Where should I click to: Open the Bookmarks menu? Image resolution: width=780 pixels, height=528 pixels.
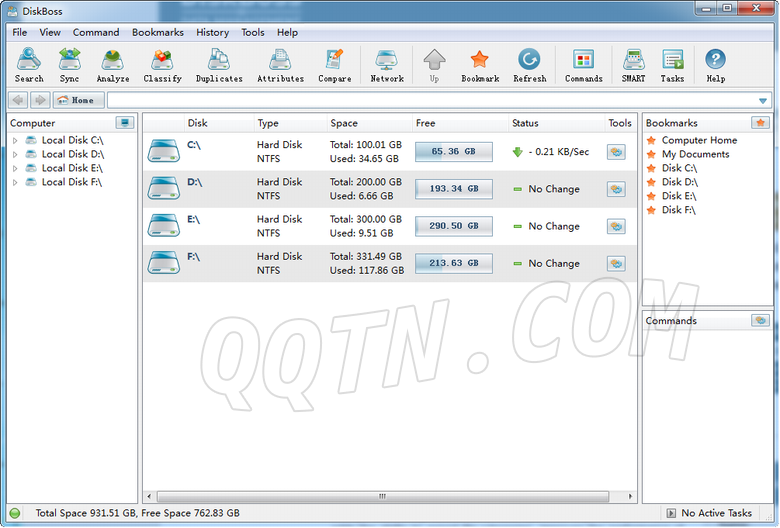pyautogui.click(x=158, y=32)
